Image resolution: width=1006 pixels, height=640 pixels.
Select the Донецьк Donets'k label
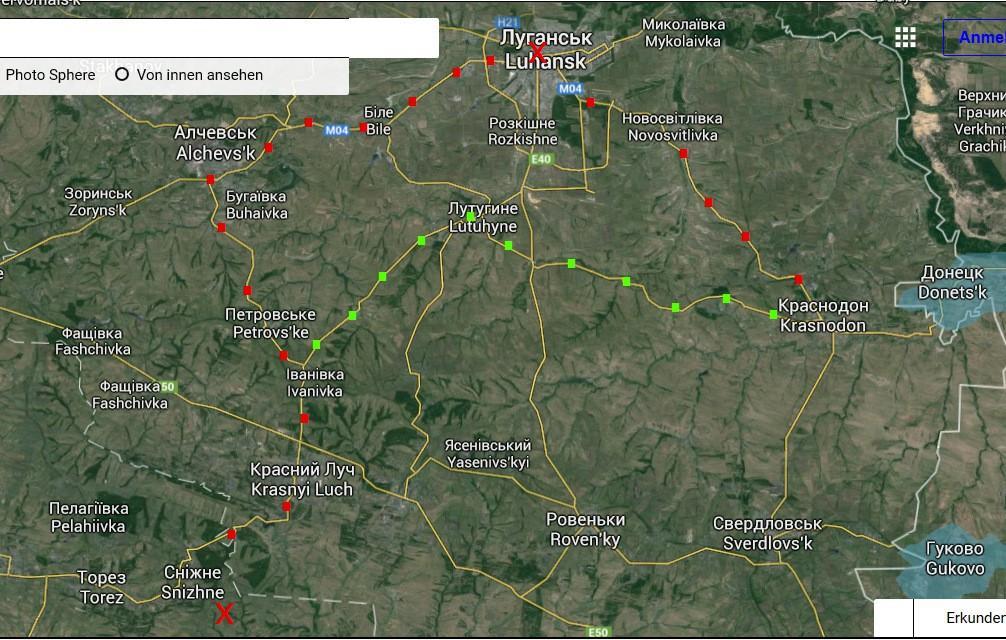click(953, 283)
